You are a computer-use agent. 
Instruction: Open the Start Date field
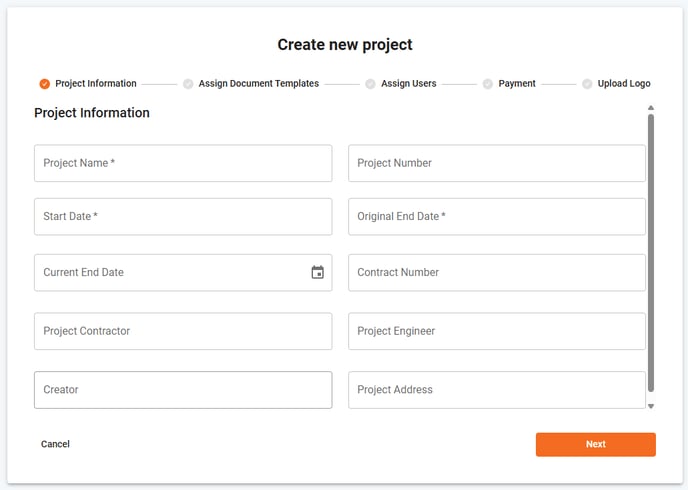pos(183,216)
